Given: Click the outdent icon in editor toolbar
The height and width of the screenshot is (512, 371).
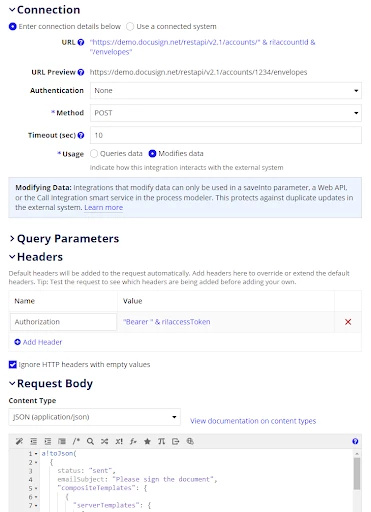Looking at the screenshot, I should point(34,441).
